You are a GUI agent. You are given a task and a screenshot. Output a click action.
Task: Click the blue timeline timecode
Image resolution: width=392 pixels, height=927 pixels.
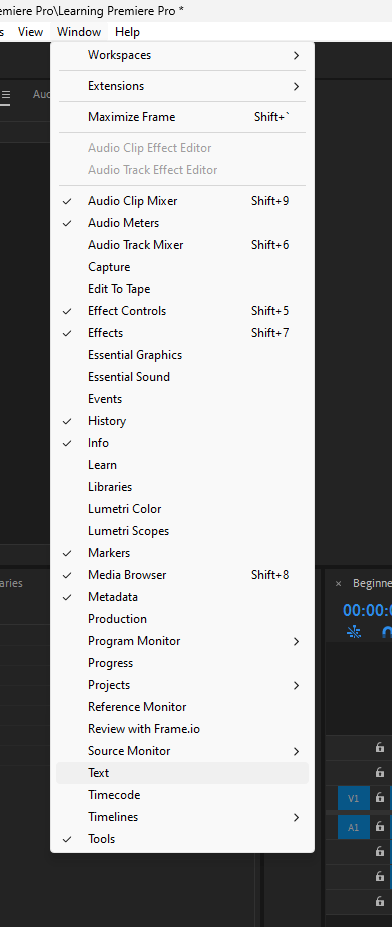(x=367, y=610)
